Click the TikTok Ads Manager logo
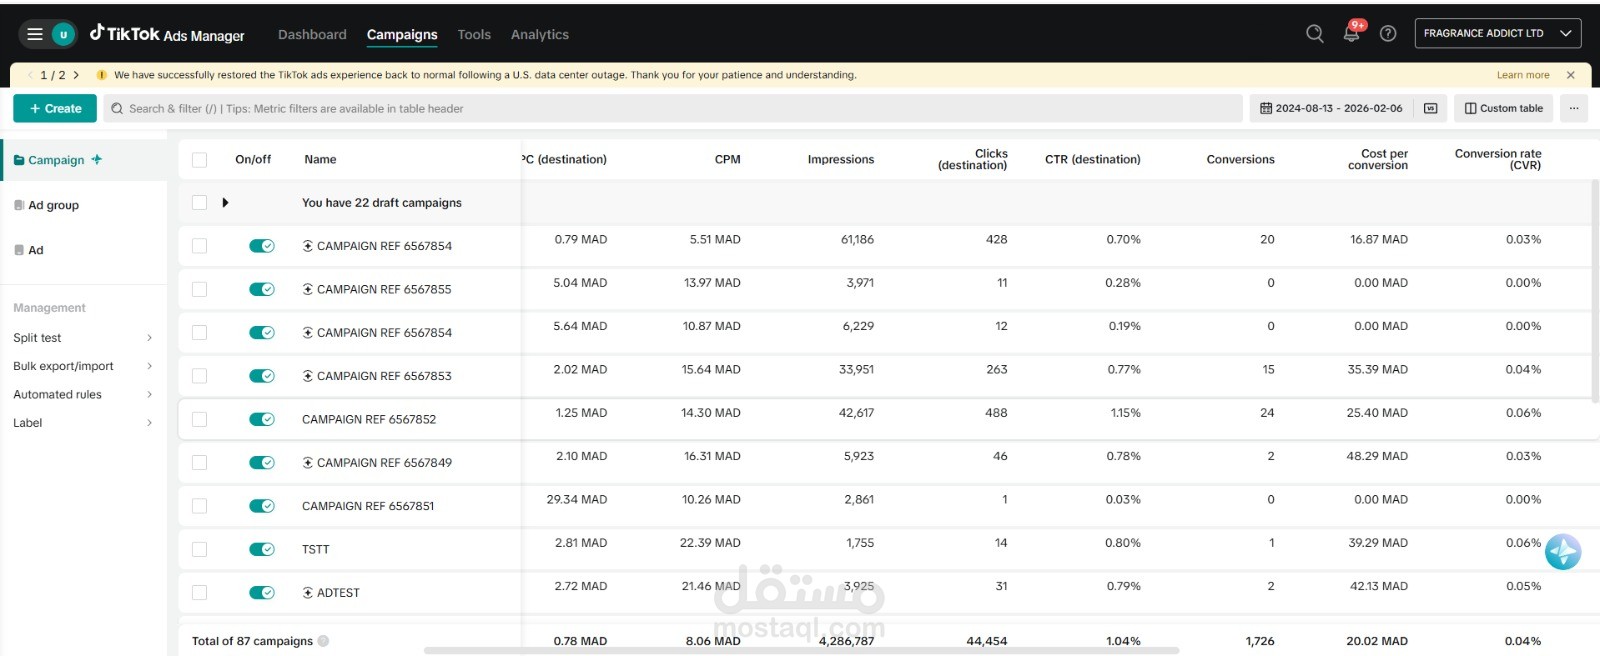 tap(167, 34)
